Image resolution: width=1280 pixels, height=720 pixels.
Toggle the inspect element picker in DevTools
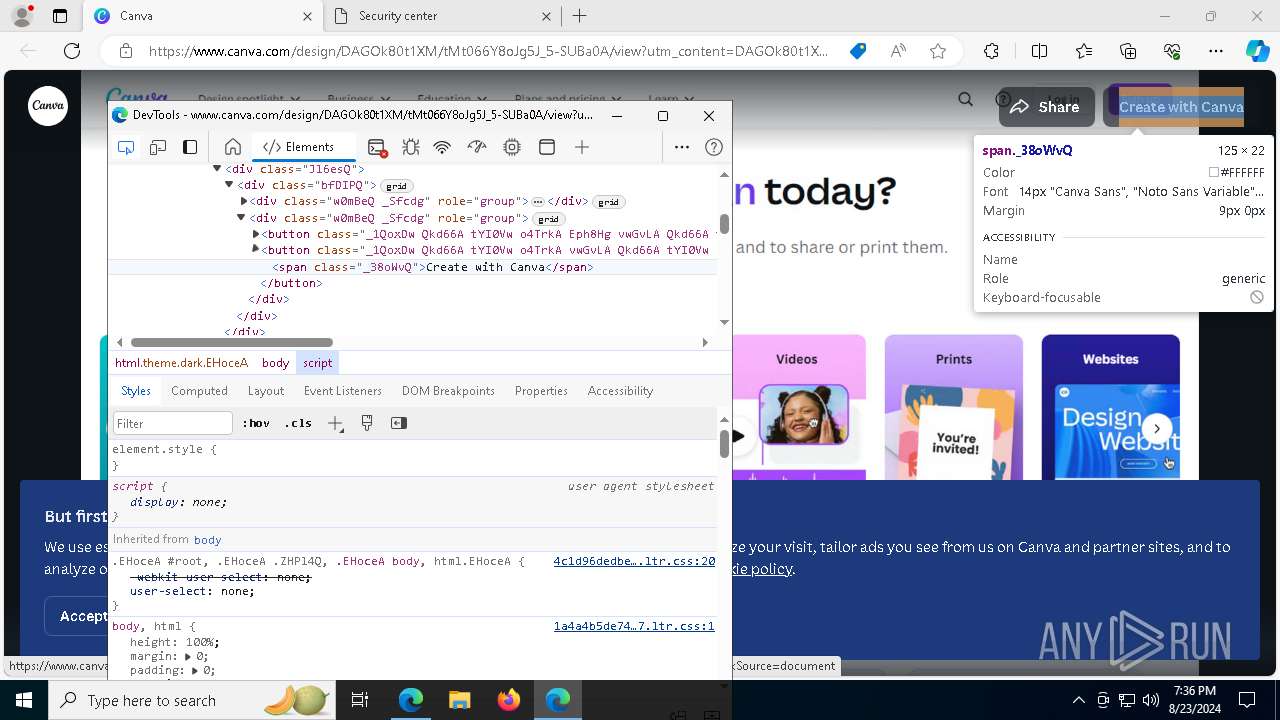126,147
